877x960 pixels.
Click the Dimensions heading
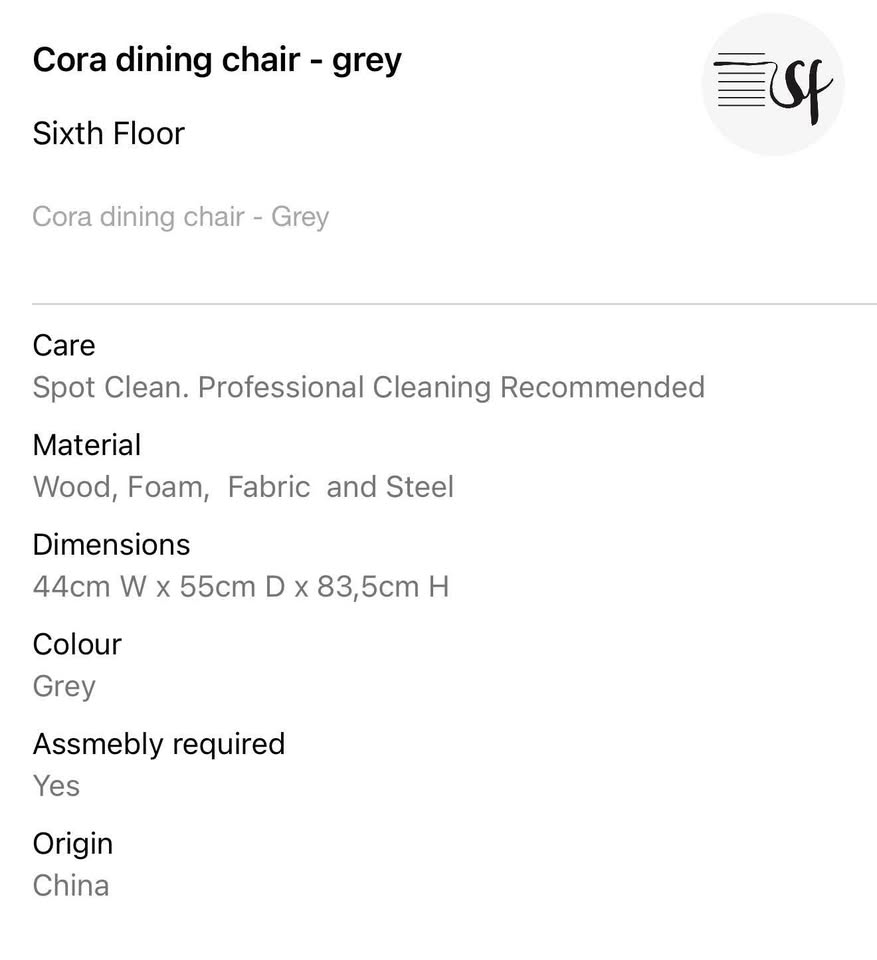click(x=111, y=544)
